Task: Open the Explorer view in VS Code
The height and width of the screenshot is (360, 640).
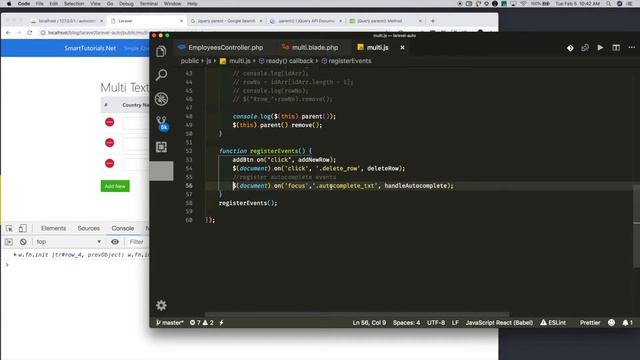Action: 161,51
